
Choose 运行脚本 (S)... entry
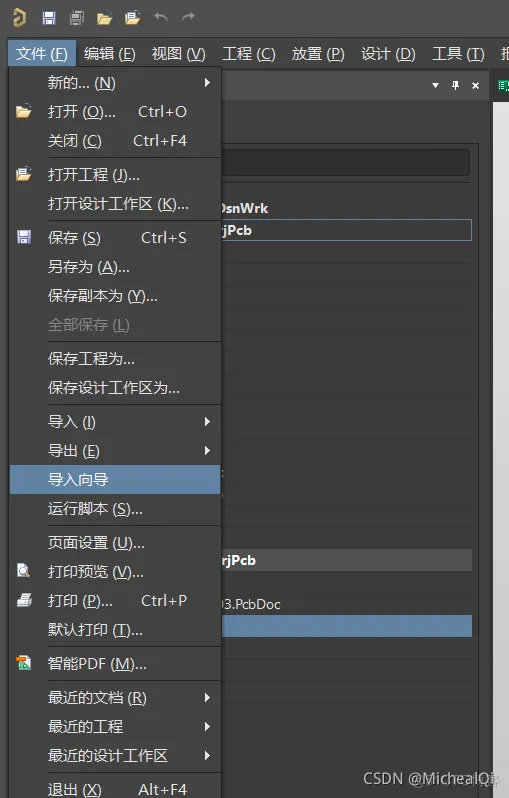(x=115, y=508)
